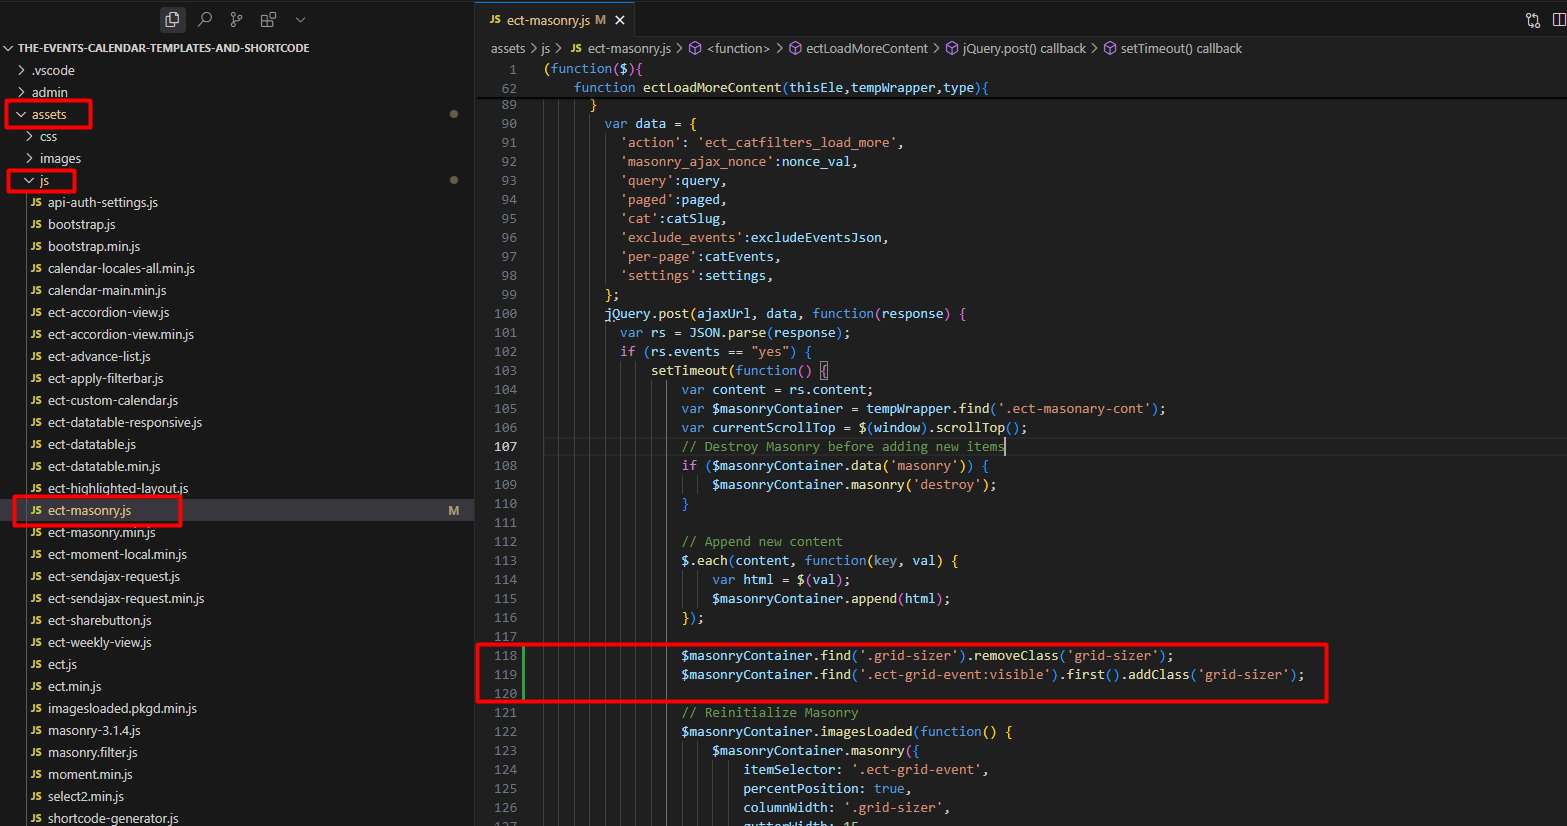Click the '// Reinitialize Masonry' comment line

tap(770, 712)
